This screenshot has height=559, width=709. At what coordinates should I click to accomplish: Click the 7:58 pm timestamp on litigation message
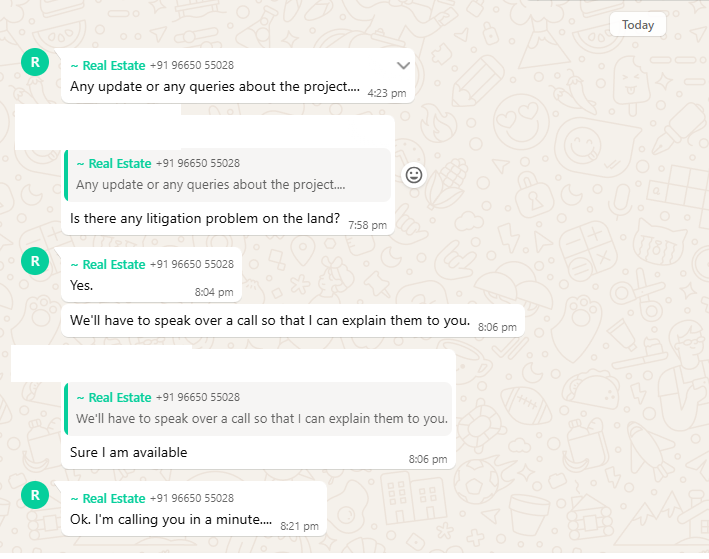point(367,225)
